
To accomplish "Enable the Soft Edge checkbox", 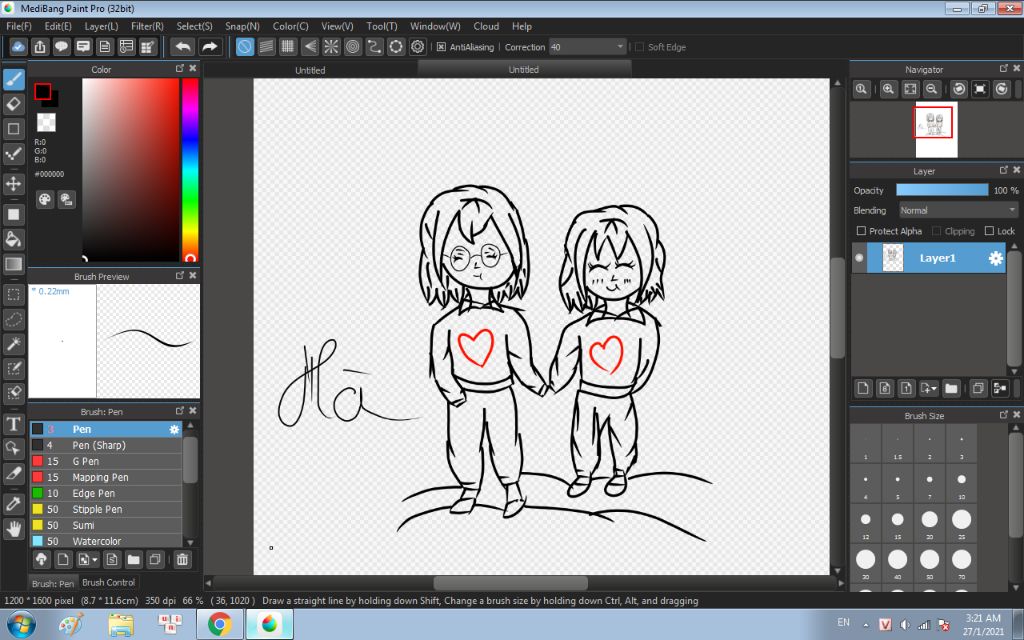I will coord(639,47).
